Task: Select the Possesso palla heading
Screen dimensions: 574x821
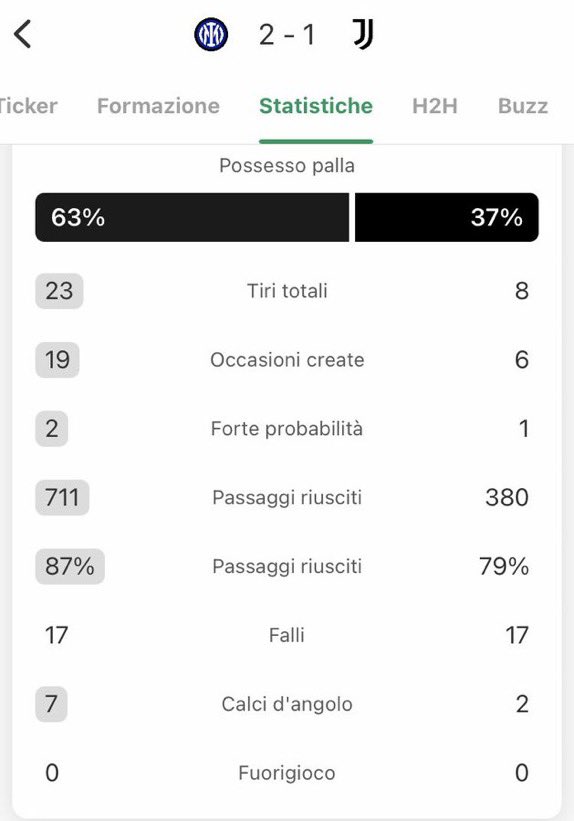Action: tap(287, 165)
